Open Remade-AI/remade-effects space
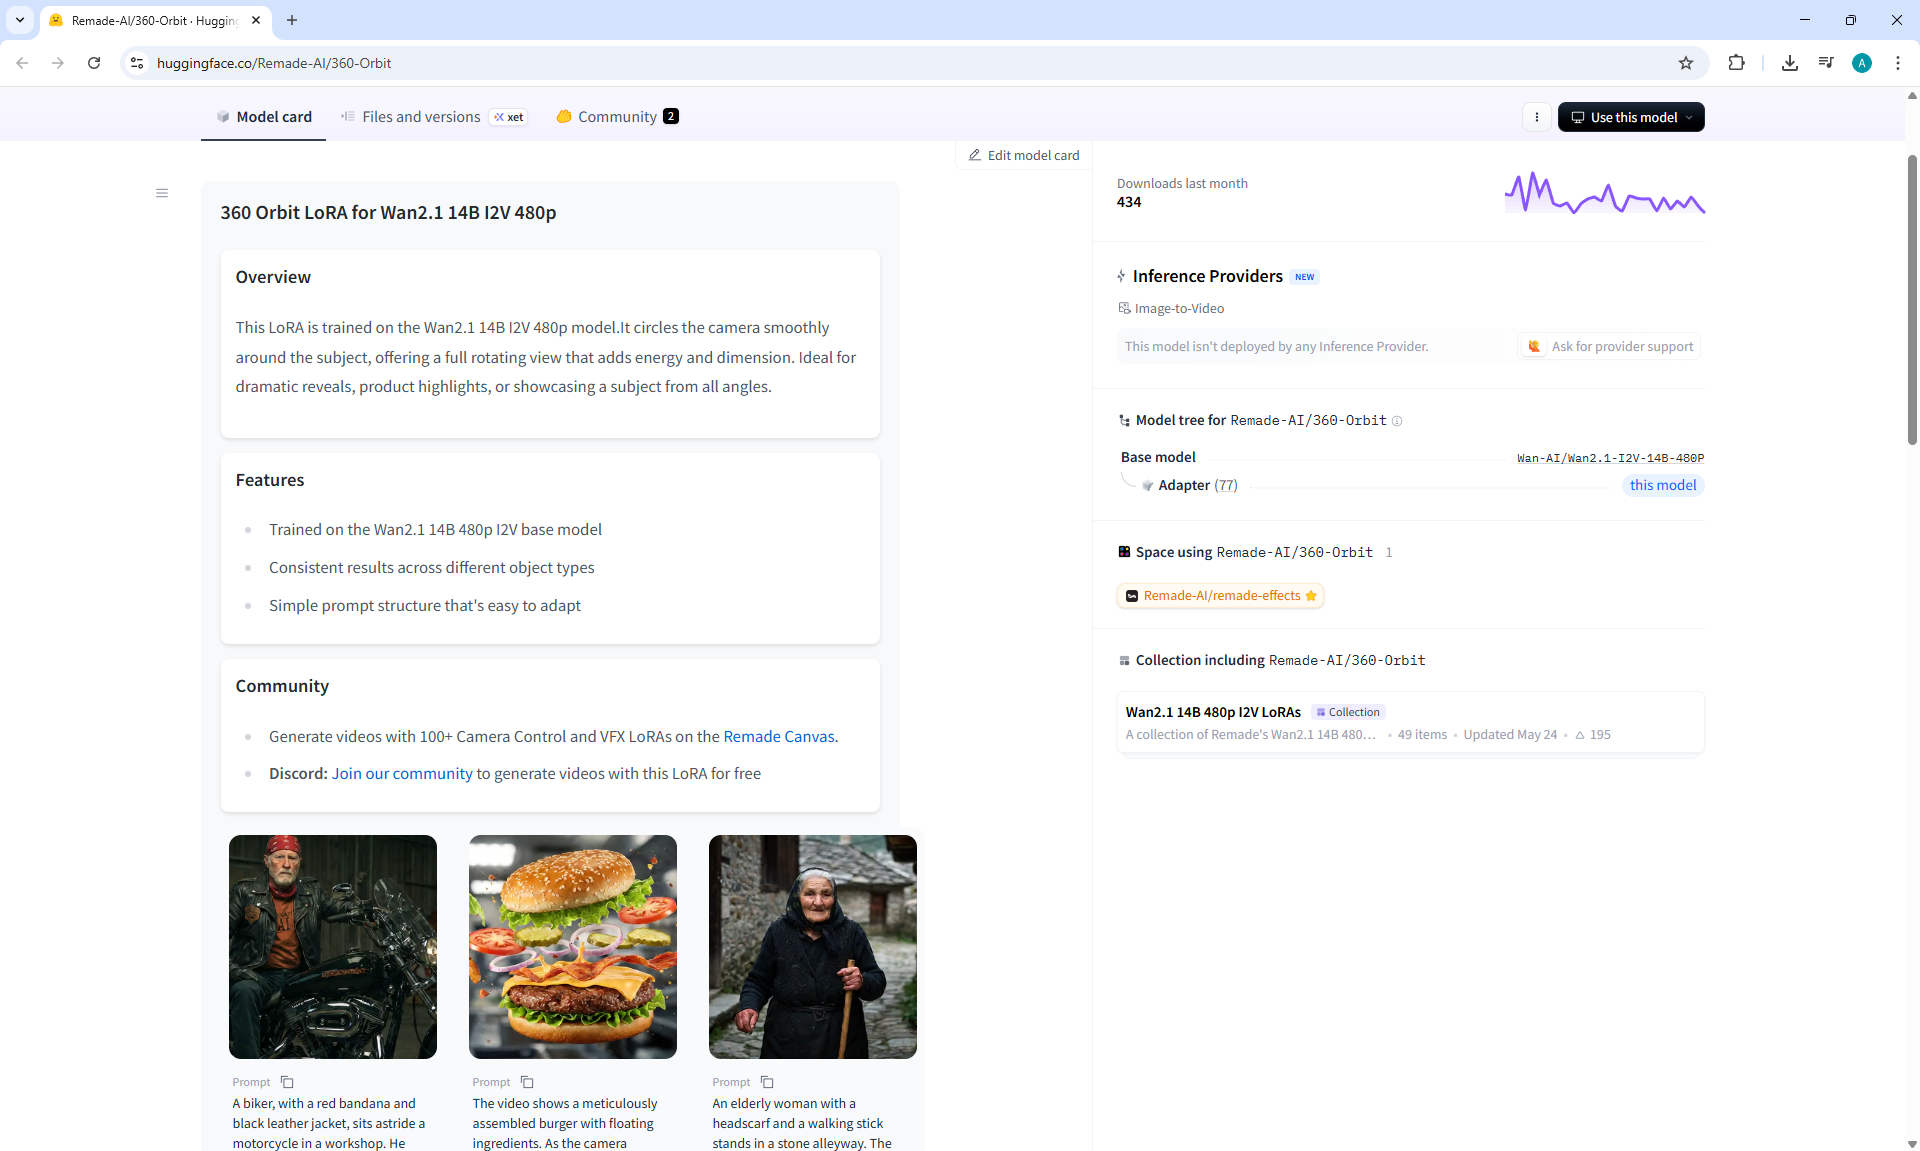 (x=1221, y=596)
